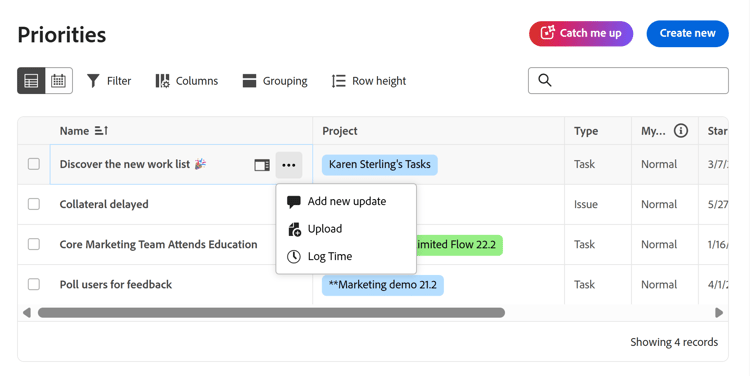Sort by the Name column sort icon
The width and height of the screenshot is (750, 376).
pos(101,131)
